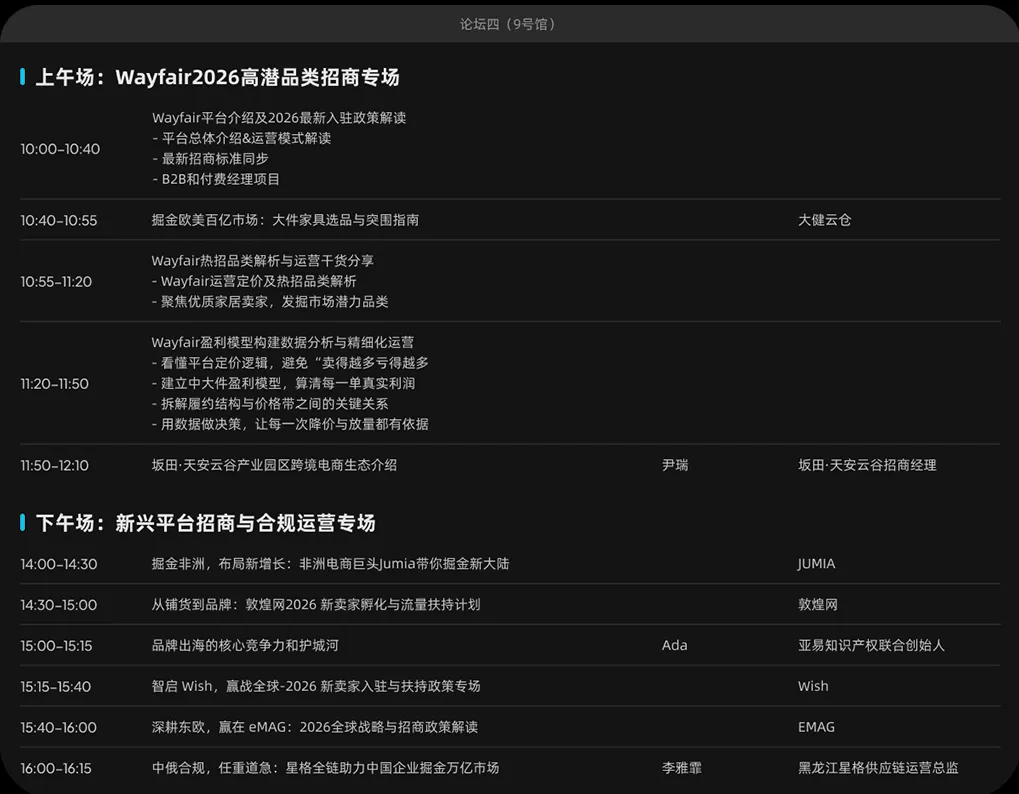This screenshot has width=1019, height=794.
Task: Click the Wish organization cell
Action: (x=814, y=687)
